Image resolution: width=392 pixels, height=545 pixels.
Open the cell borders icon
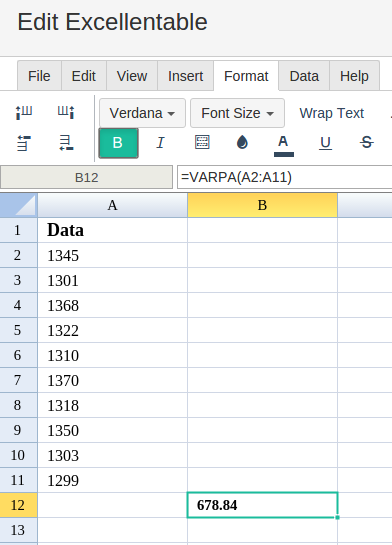[x=202, y=142]
